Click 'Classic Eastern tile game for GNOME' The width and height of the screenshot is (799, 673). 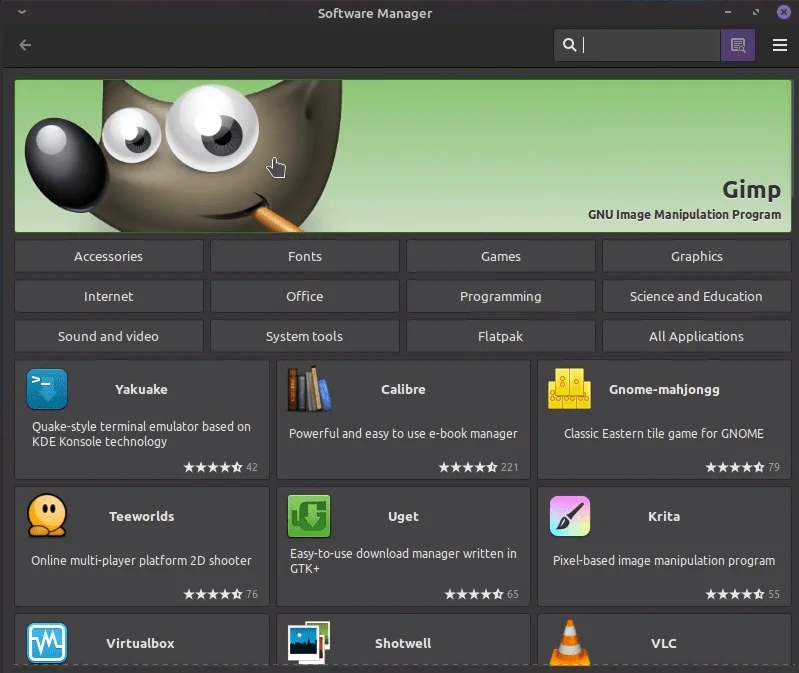[x=664, y=434]
